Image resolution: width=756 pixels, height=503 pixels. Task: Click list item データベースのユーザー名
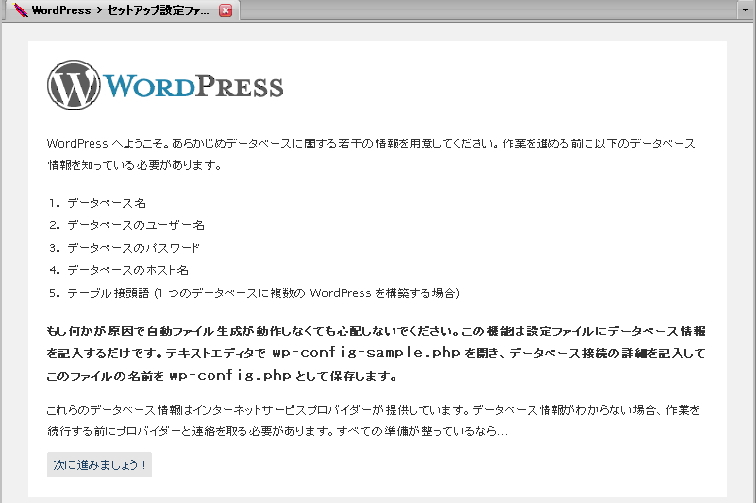pyautogui.click(x=136, y=225)
